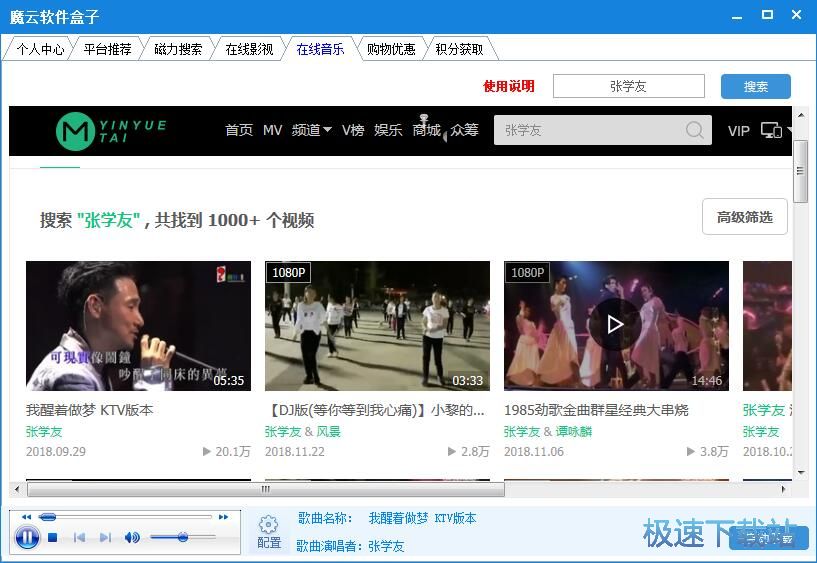Click the rewind double-arrow icon
Viewport: 817px width, 563px height.
coord(27,517)
